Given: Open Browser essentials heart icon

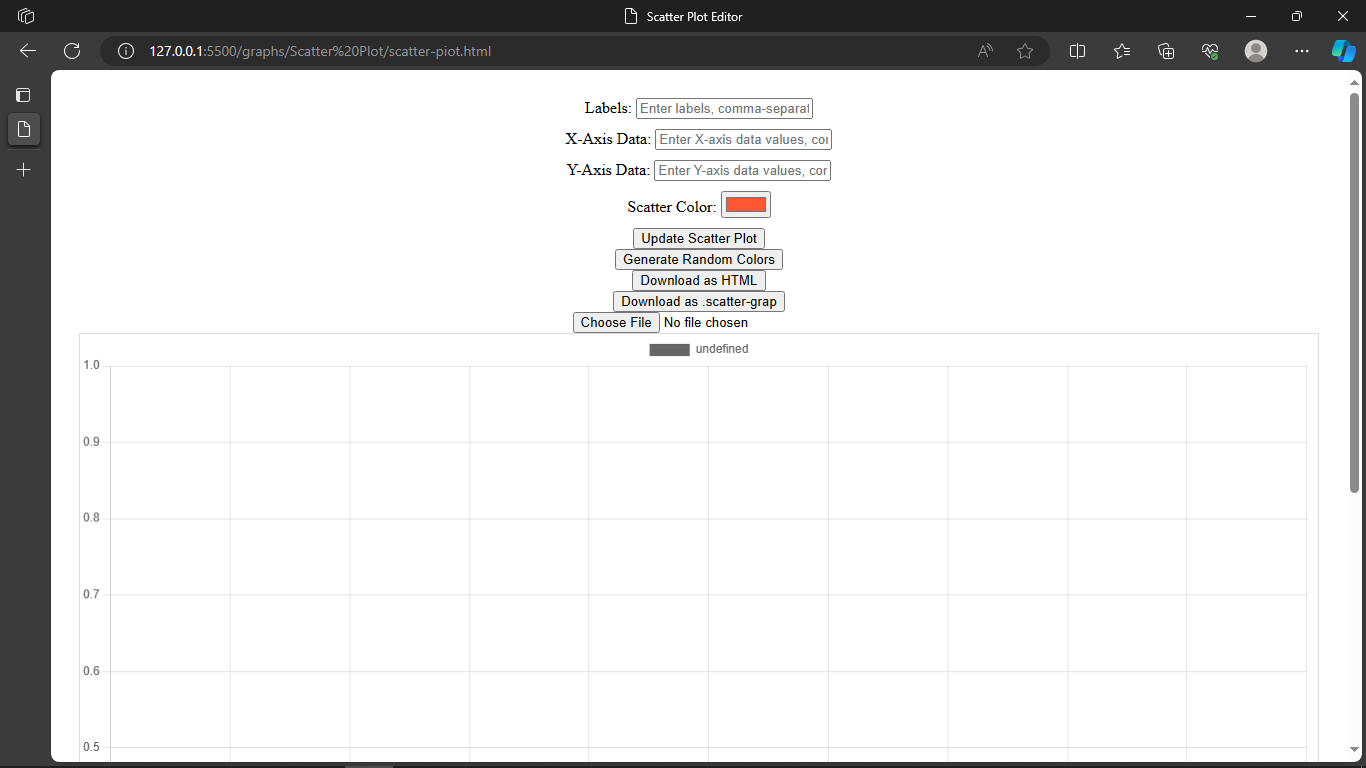Looking at the screenshot, I should [1210, 51].
